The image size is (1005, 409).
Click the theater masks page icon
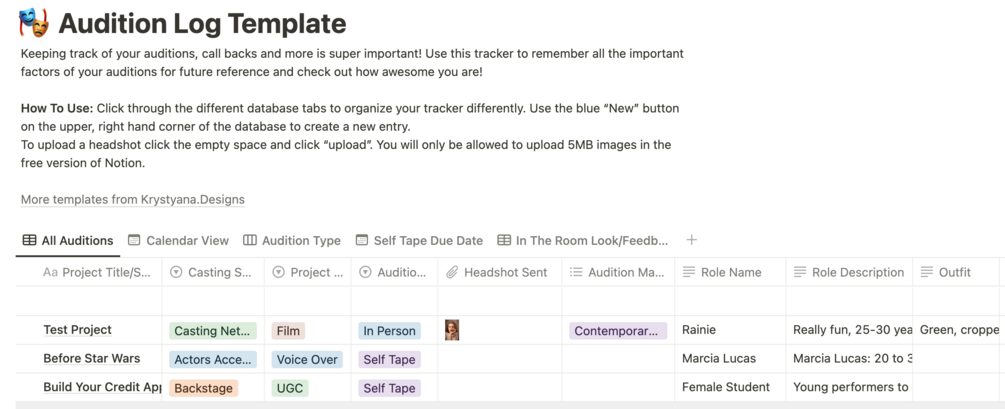[x=33, y=22]
